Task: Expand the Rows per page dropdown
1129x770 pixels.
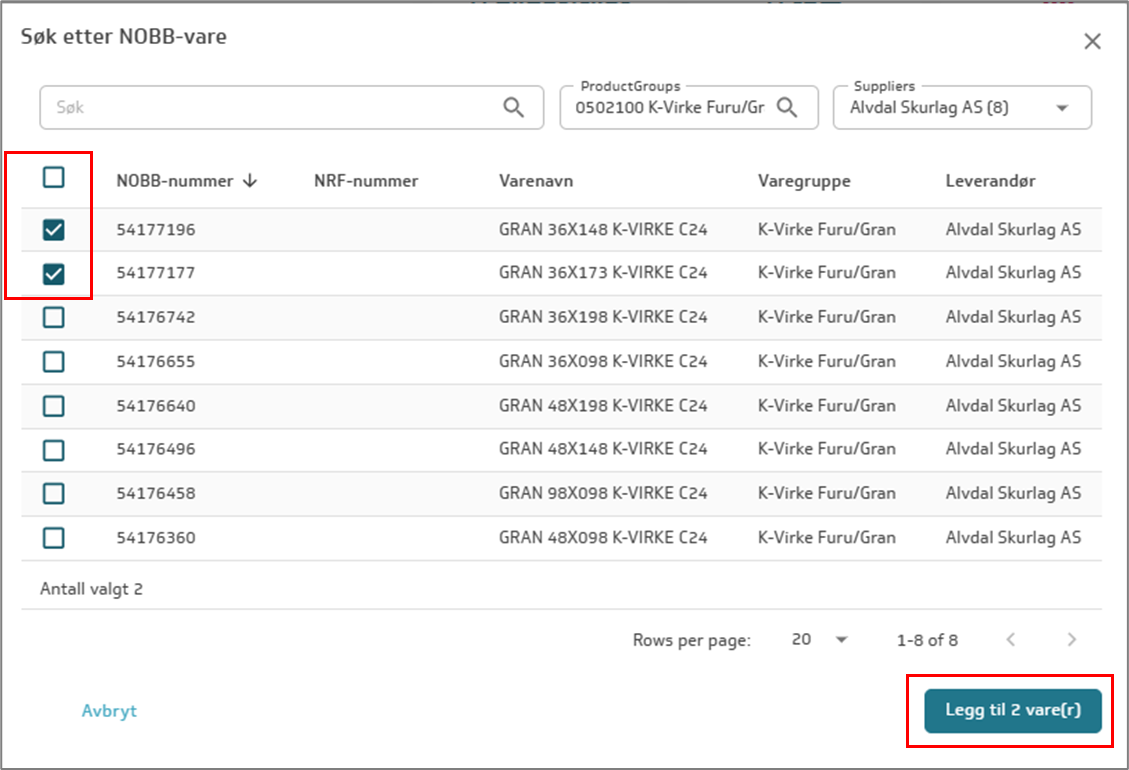Action: 840,640
